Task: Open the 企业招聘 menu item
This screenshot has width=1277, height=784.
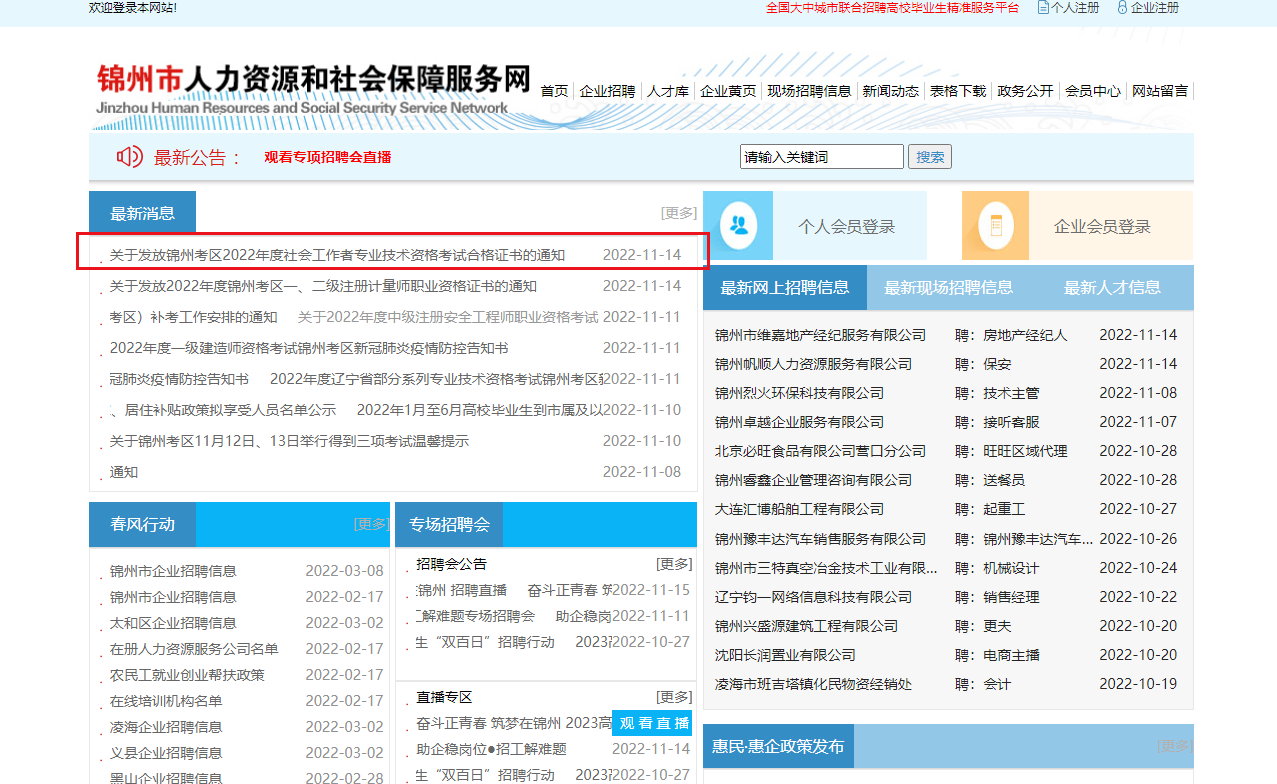Action: click(x=607, y=91)
